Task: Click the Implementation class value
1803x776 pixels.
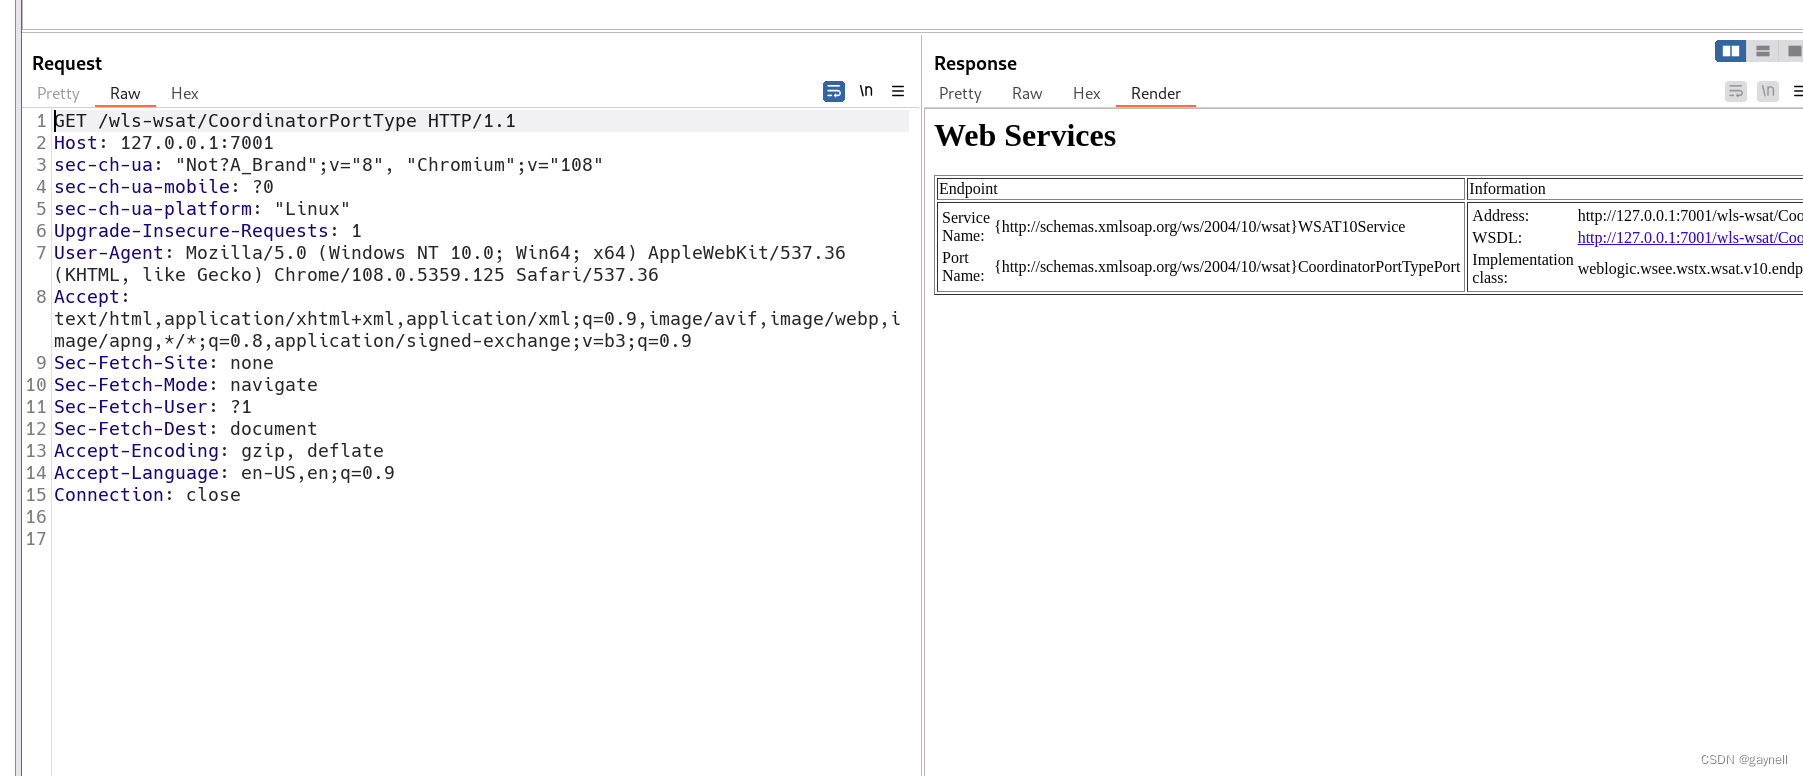Action: pos(1690,269)
